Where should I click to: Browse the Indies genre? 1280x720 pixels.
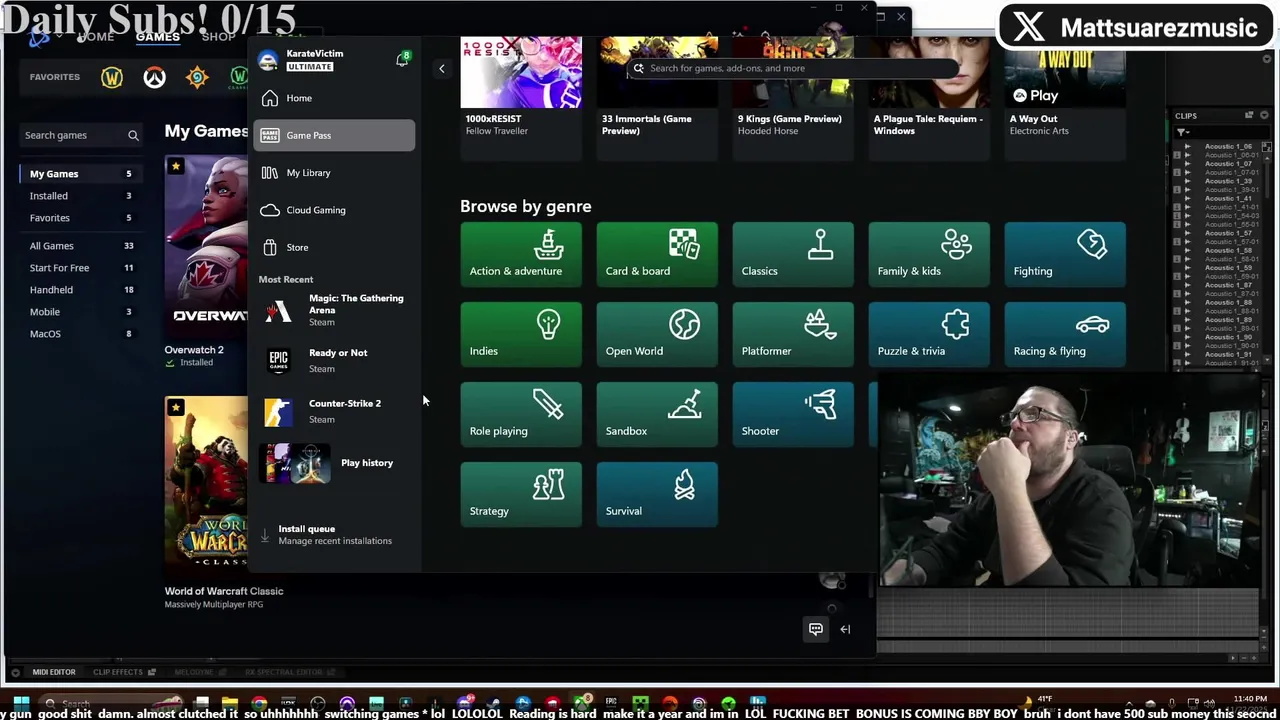[x=521, y=334]
